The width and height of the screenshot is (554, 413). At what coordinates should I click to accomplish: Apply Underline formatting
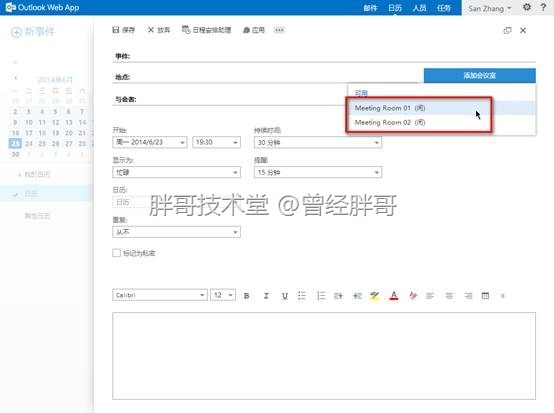click(285, 296)
